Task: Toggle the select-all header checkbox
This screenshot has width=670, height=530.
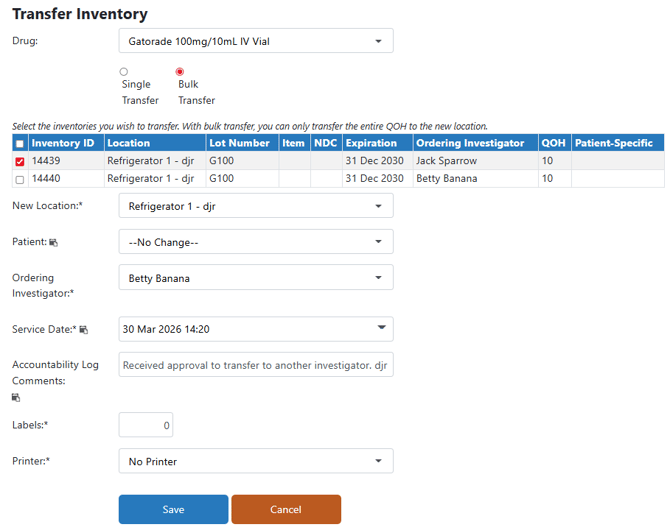Action: point(20,144)
